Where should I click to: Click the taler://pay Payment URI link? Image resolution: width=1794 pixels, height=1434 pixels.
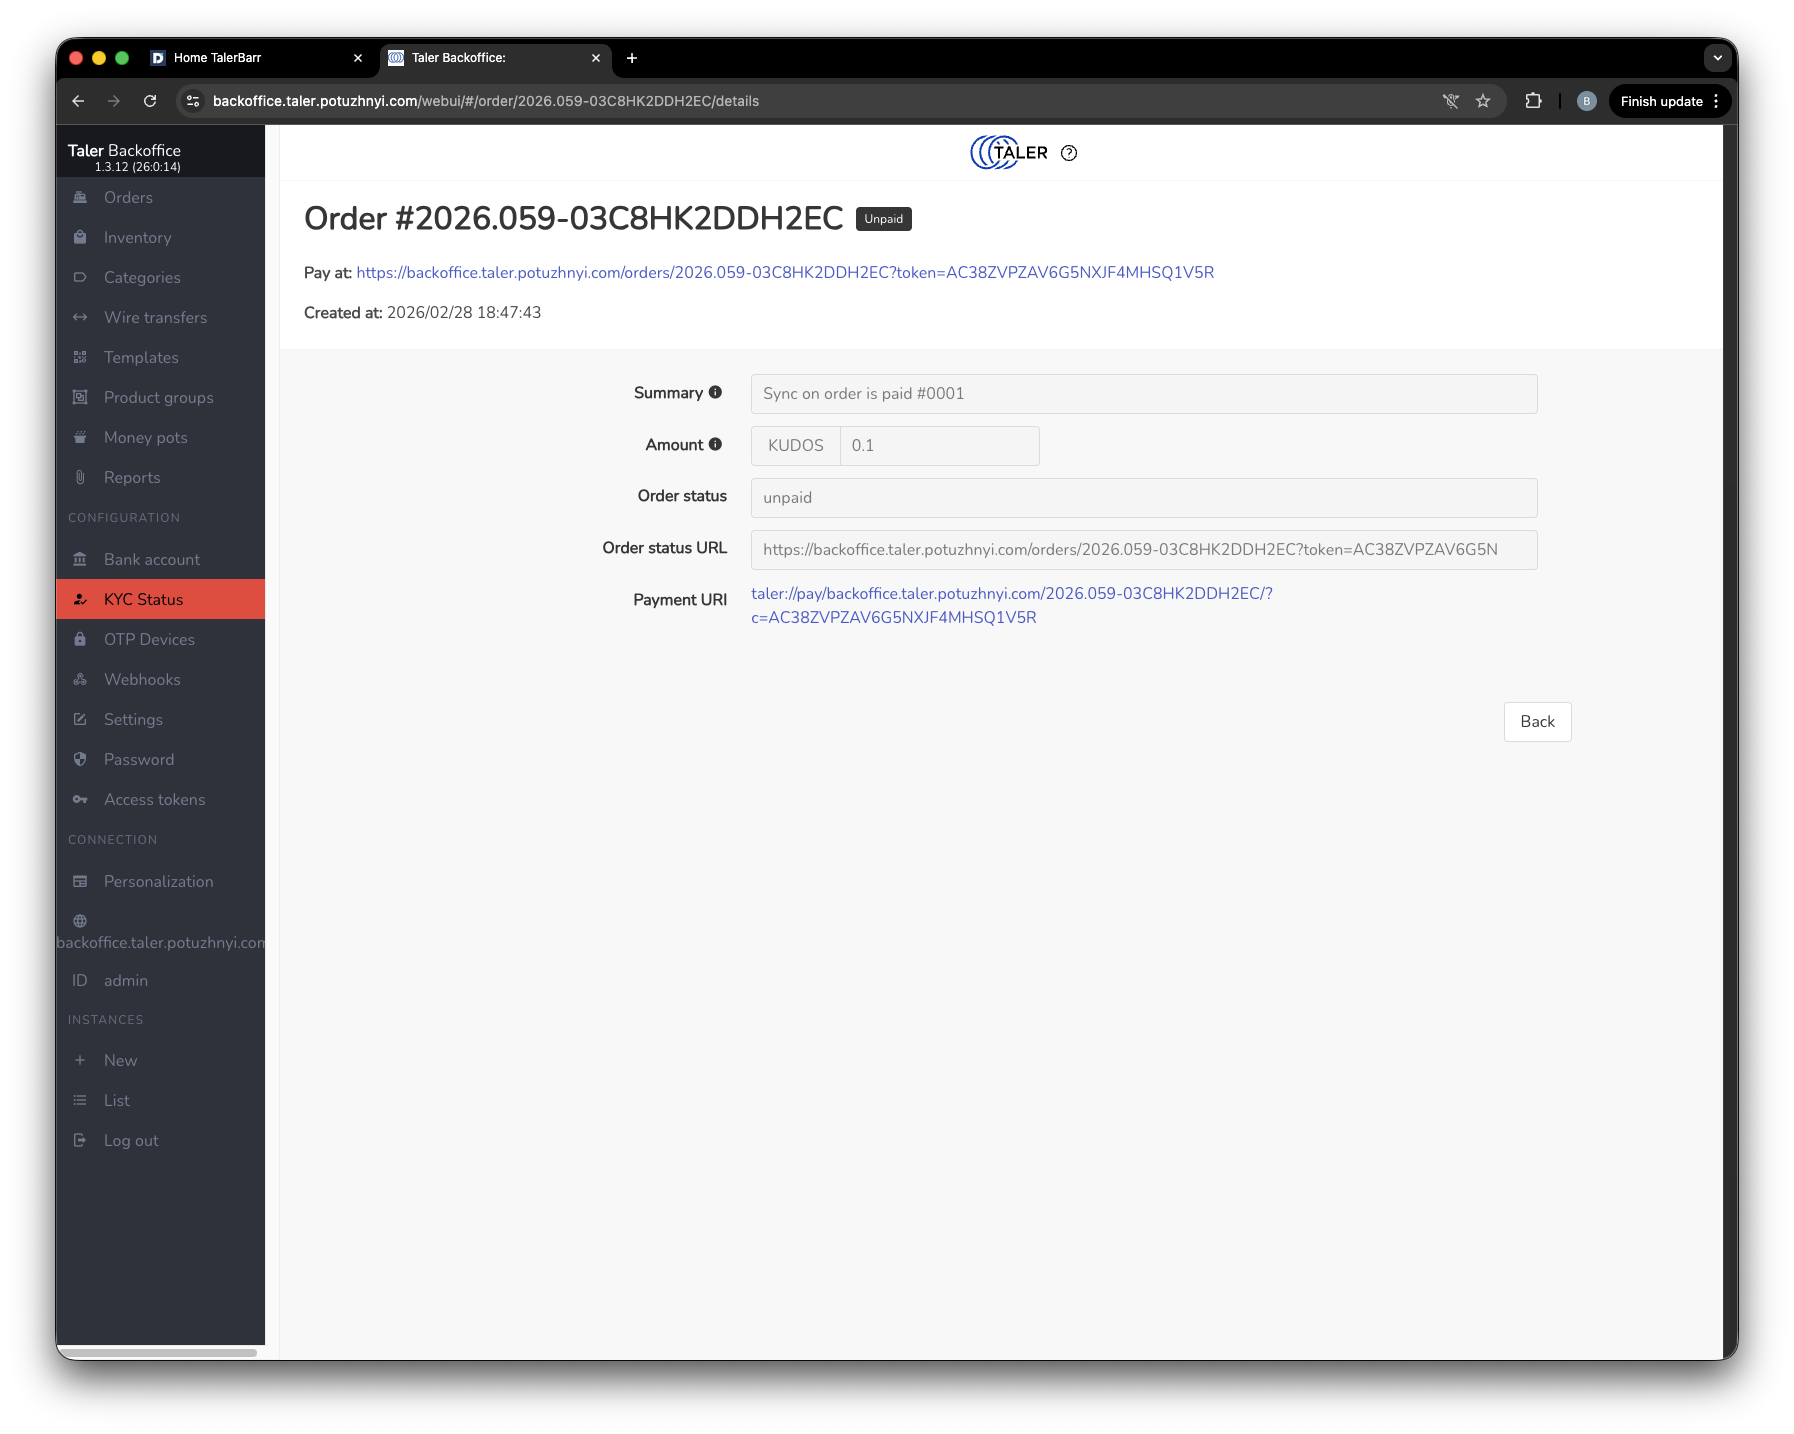[x=1011, y=594]
